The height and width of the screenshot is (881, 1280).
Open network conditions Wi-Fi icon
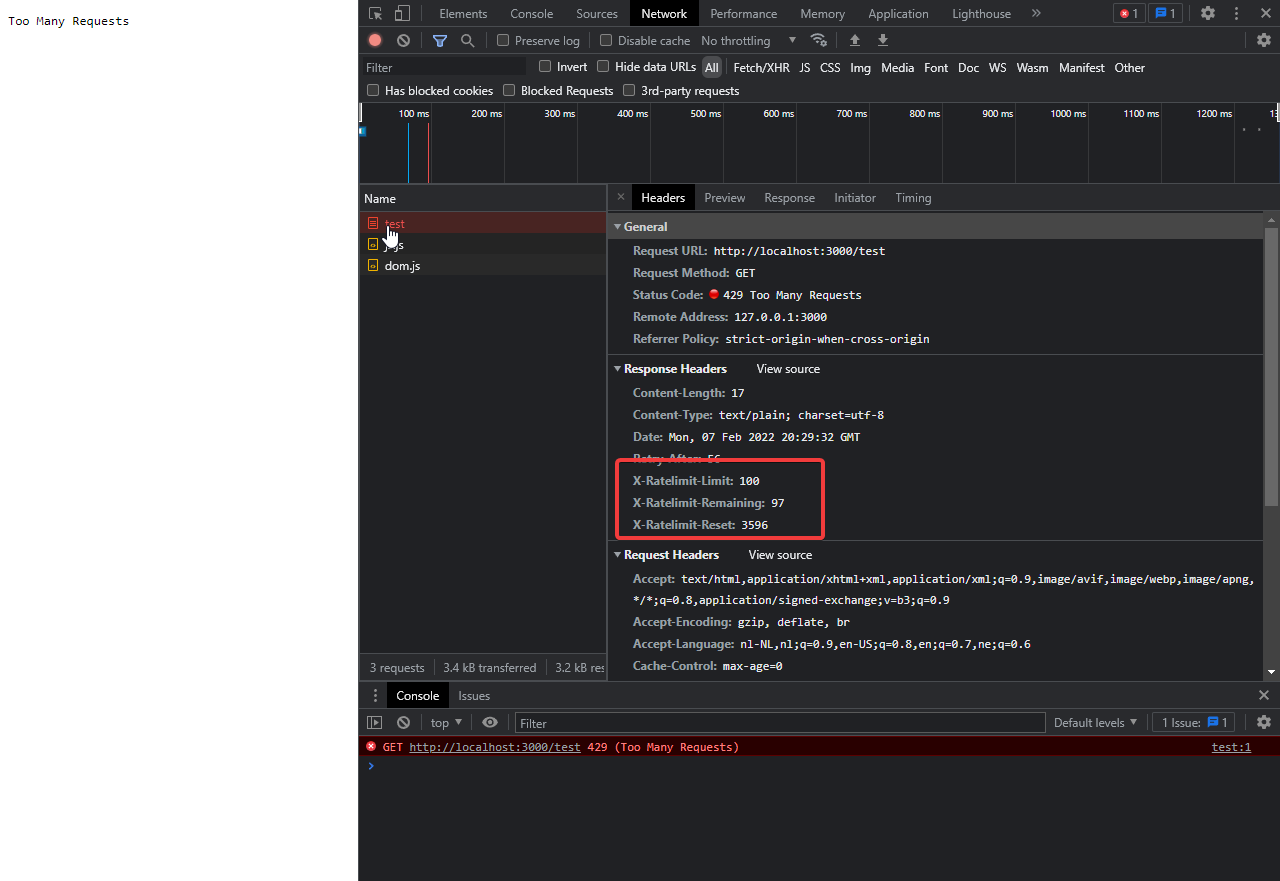pyautogui.click(x=819, y=40)
